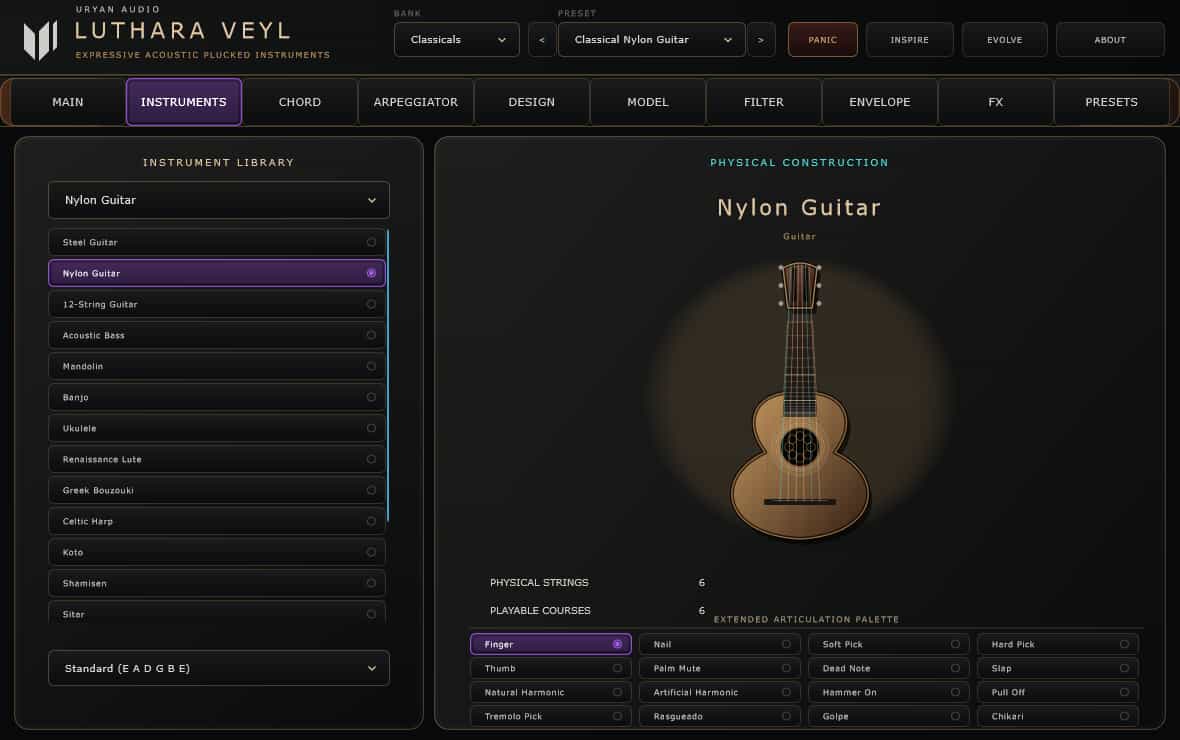The height and width of the screenshot is (740, 1180).
Task: Select Steel Guitar in instrument list
Action: (217, 242)
